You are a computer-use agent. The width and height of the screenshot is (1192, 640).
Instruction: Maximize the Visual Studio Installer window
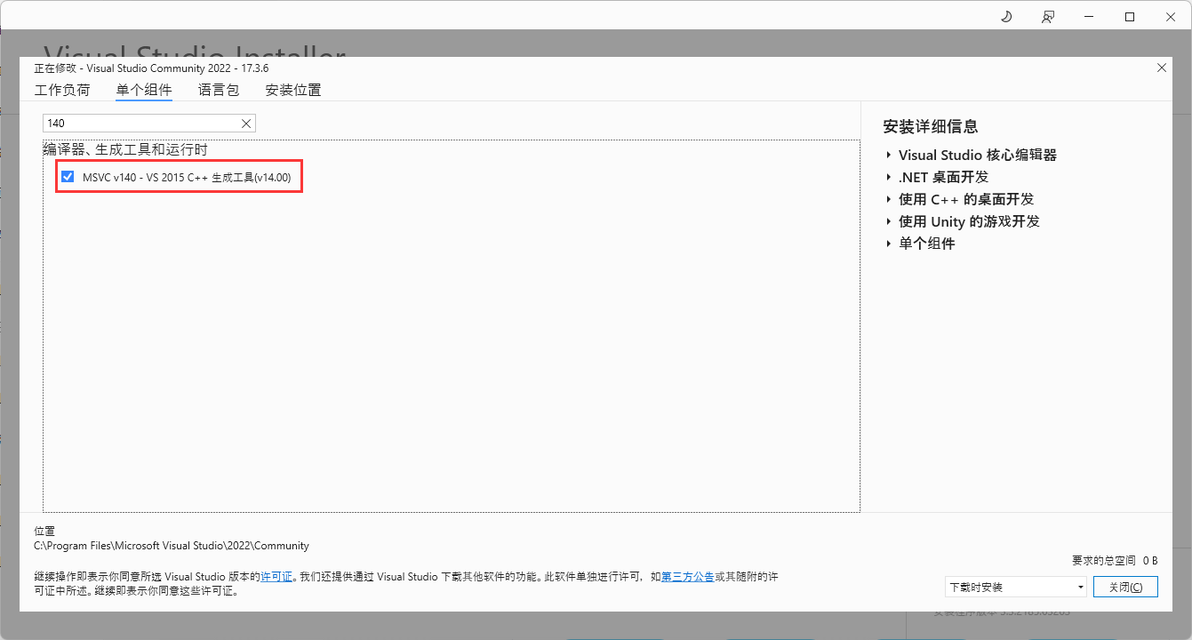pos(1130,16)
